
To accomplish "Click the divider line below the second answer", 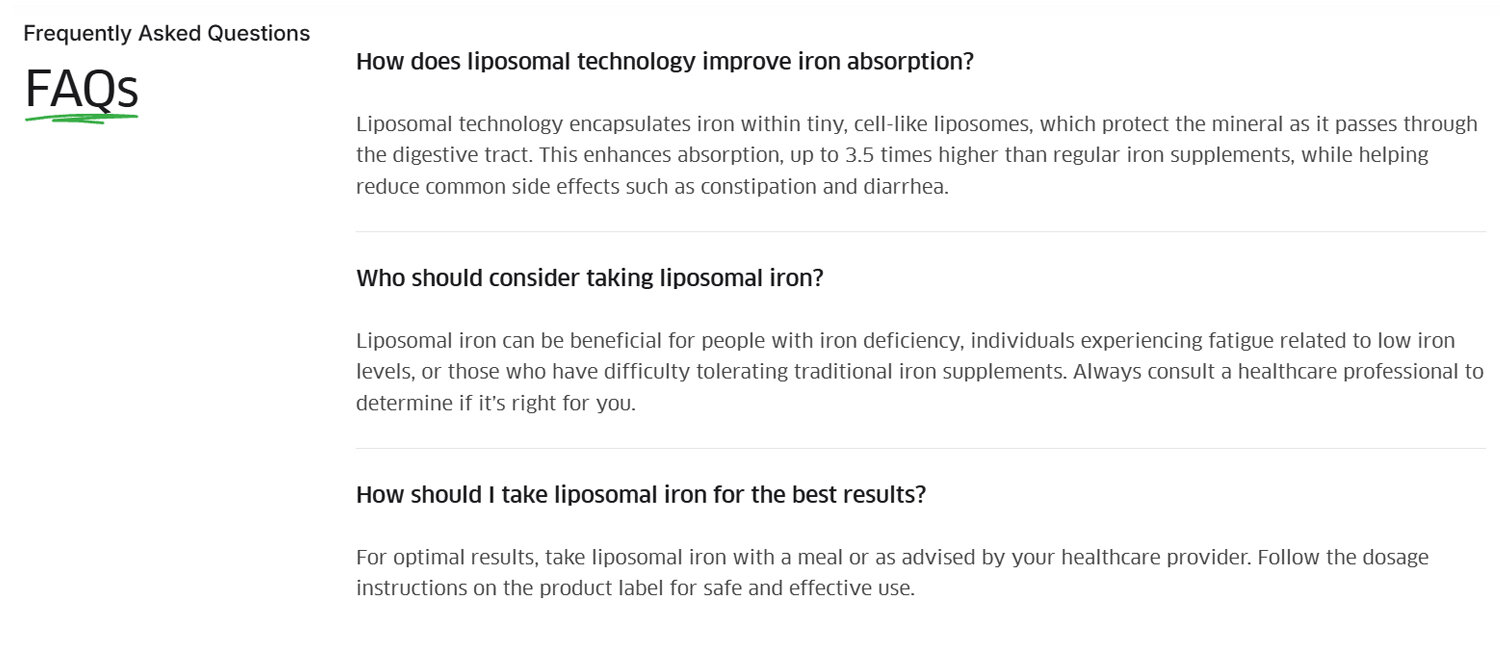I will click(x=920, y=448).
